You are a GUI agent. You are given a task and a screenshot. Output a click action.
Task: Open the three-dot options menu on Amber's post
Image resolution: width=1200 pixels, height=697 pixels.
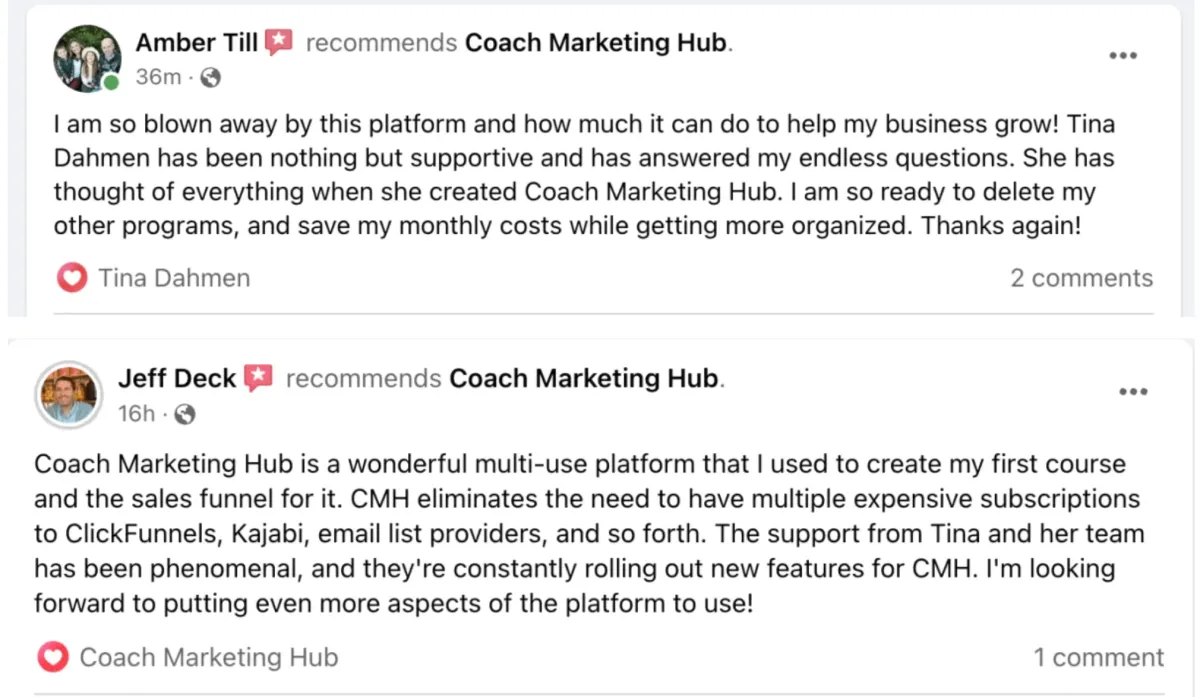point(1124,55)
